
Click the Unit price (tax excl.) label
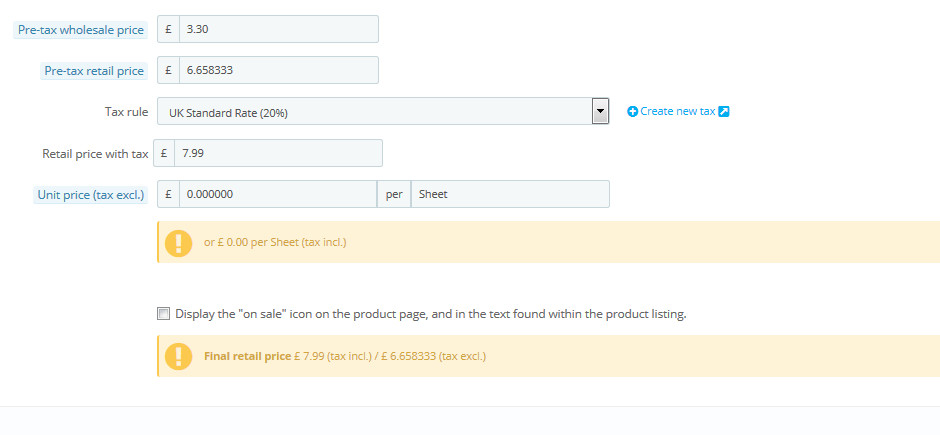tap(91, 195)
